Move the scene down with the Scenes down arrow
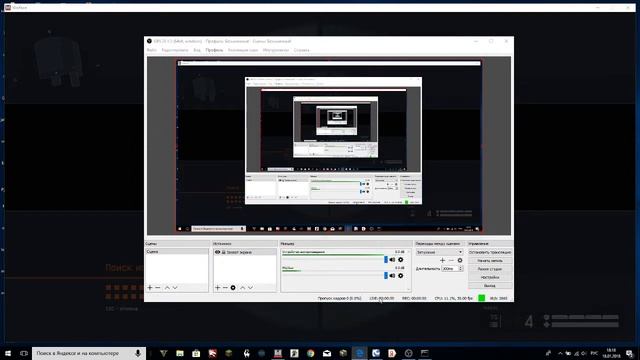This screenshot has height=360, width=640. [x=175, y=288]
